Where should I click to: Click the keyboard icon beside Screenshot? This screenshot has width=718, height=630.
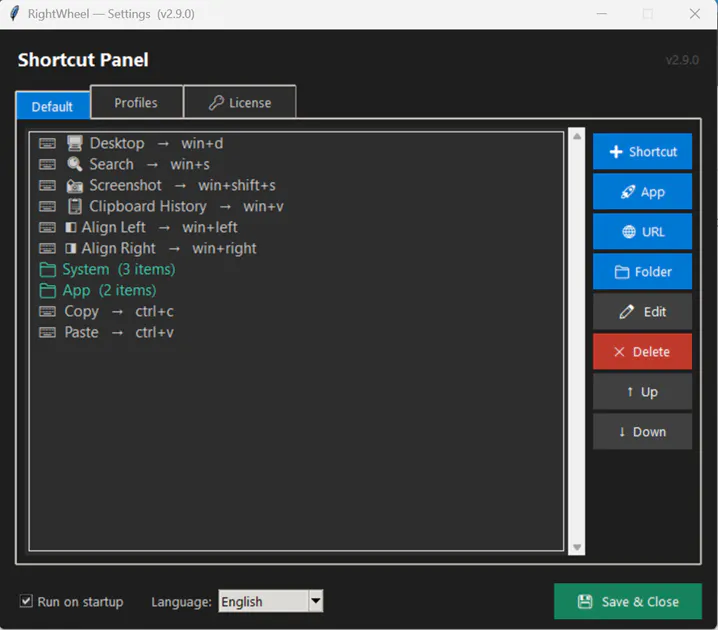[47, 185]
